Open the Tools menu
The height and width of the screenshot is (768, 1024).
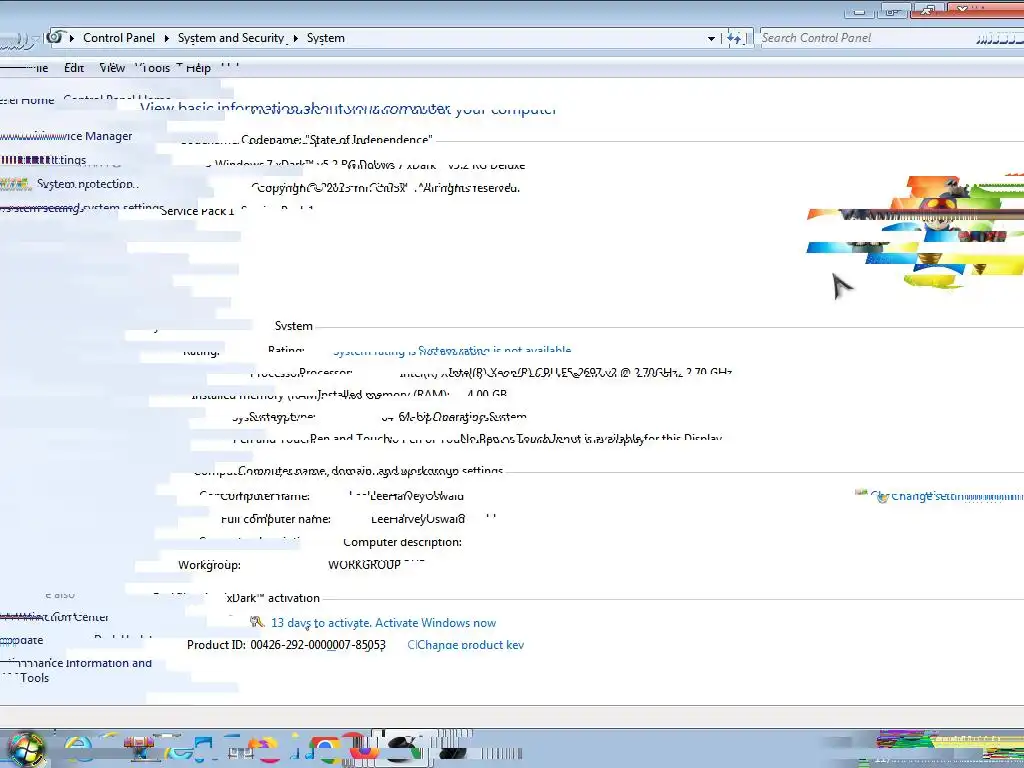[x=153, y=68]
